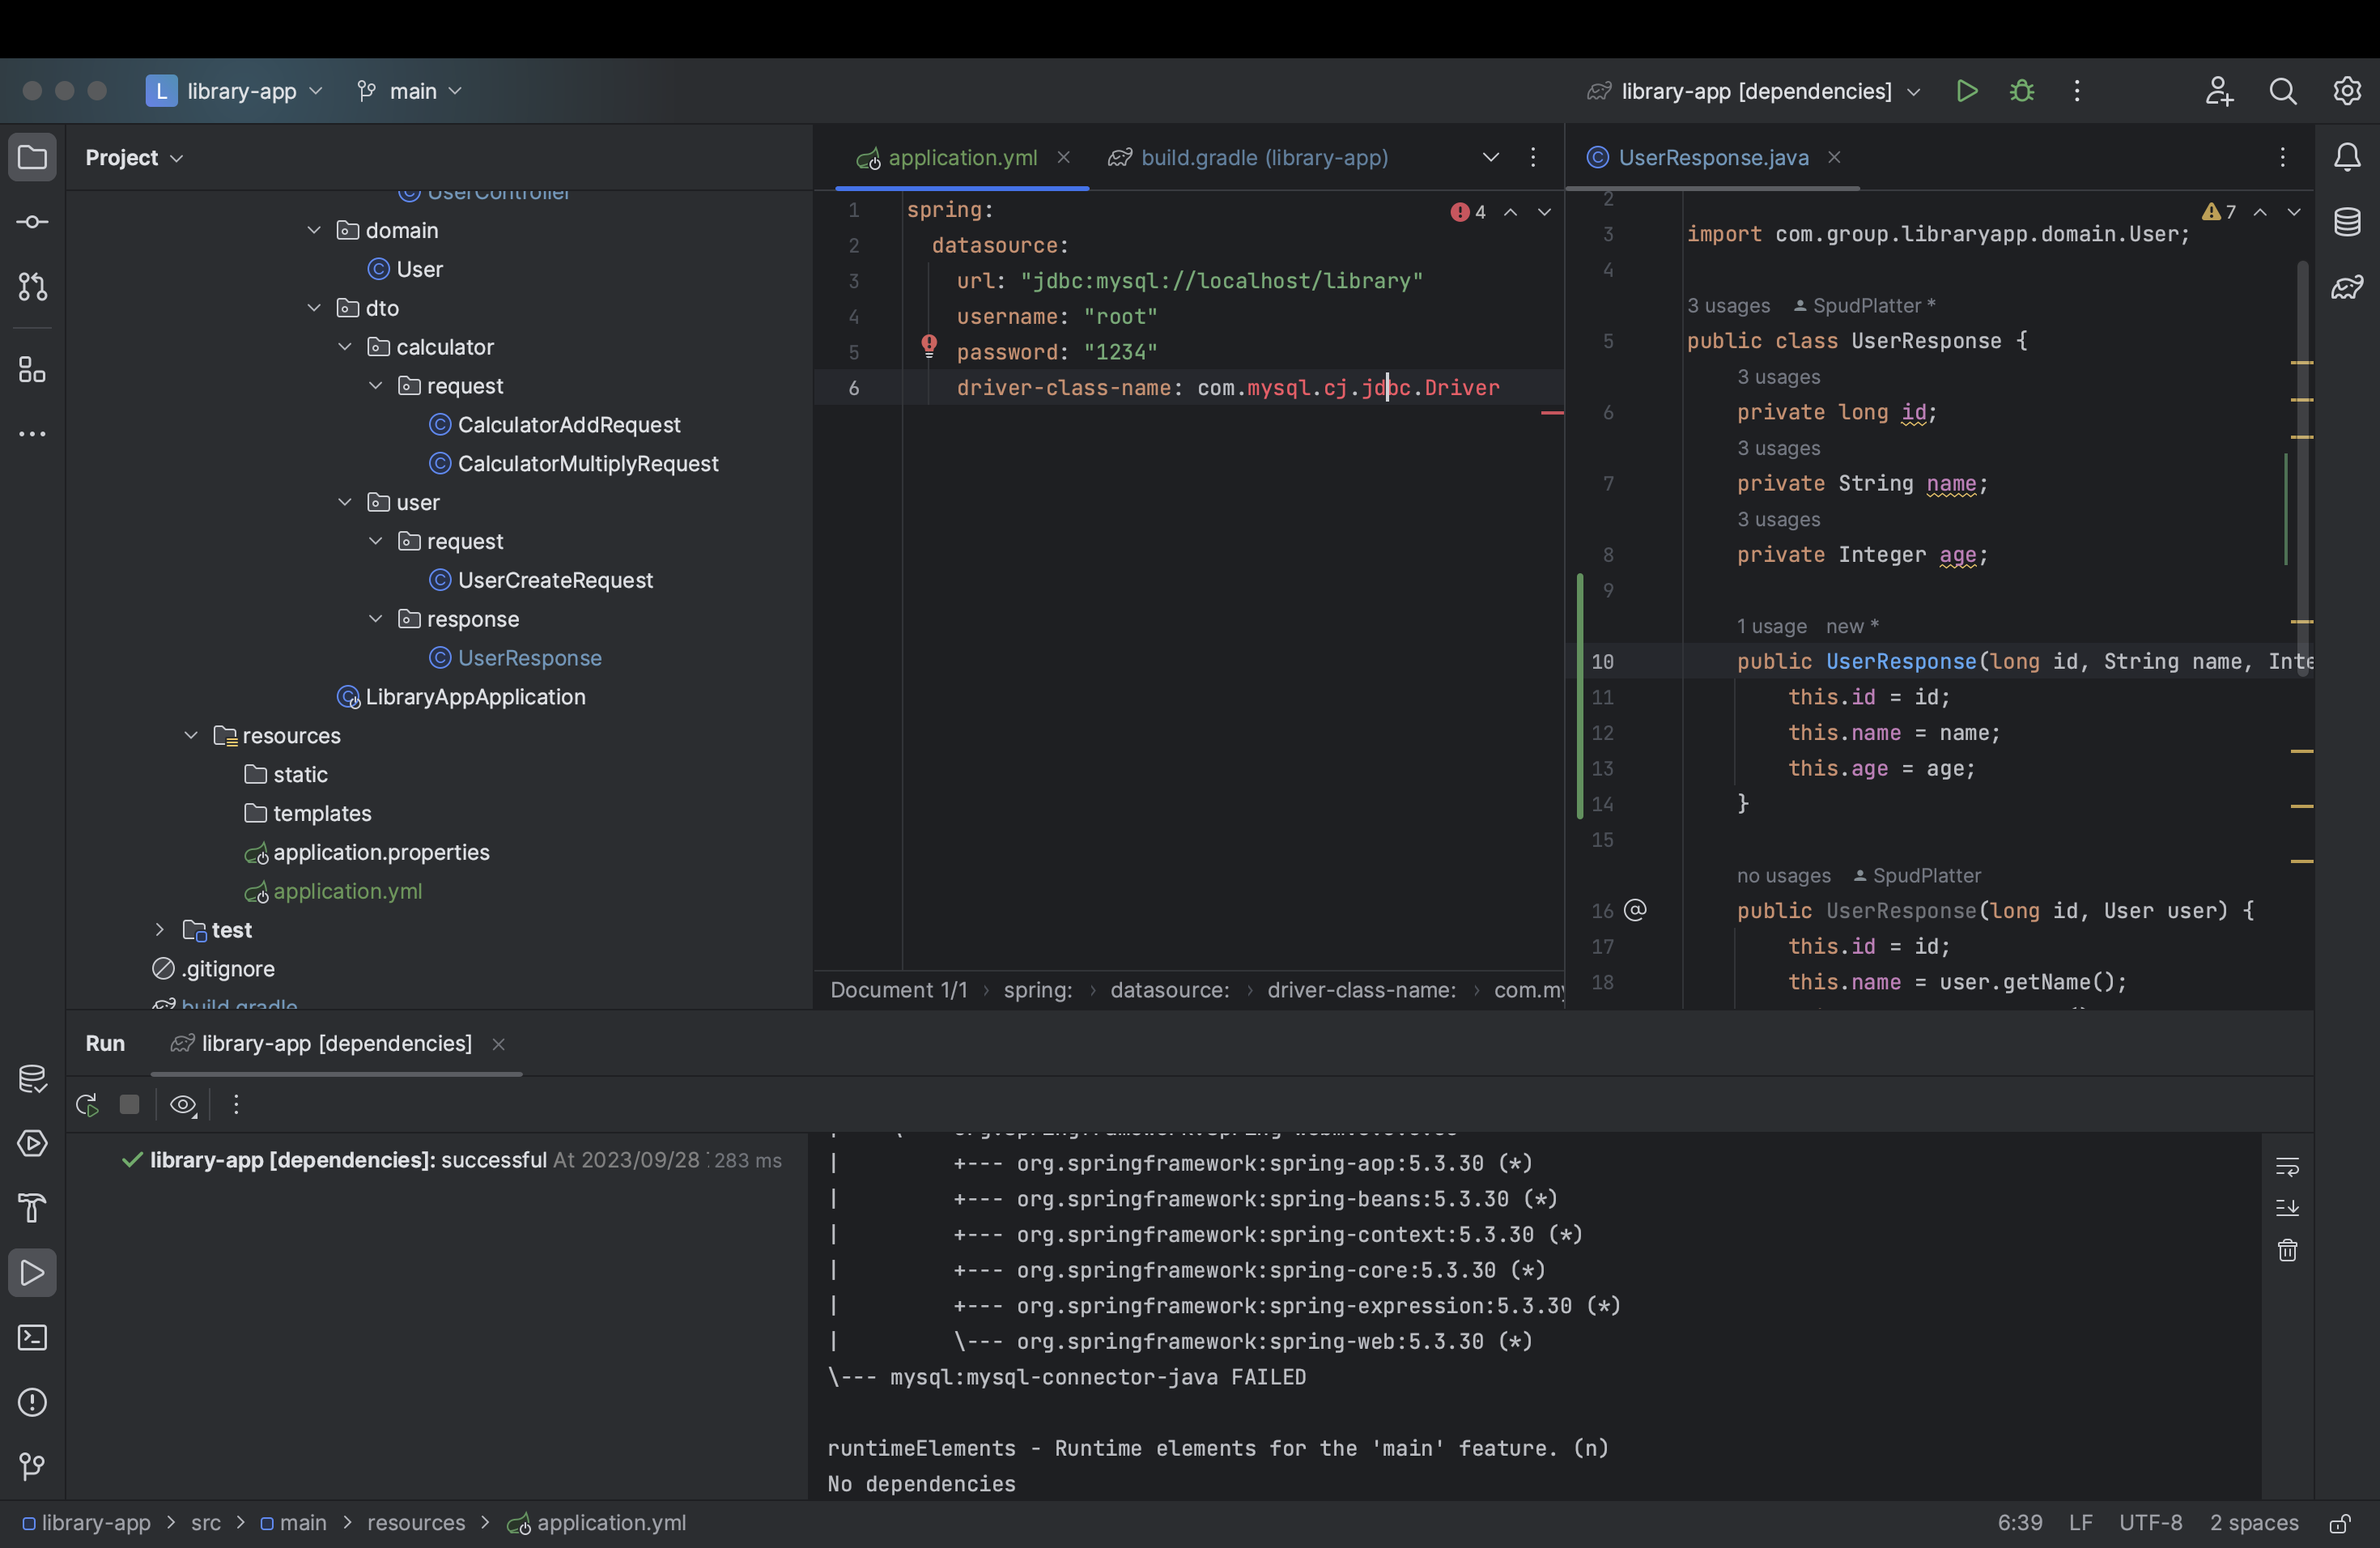Open the Database tool window on right sidebar
Image resolution: width=2380 pixels, height=1548 pixels.
click(x=2347, y=222)
